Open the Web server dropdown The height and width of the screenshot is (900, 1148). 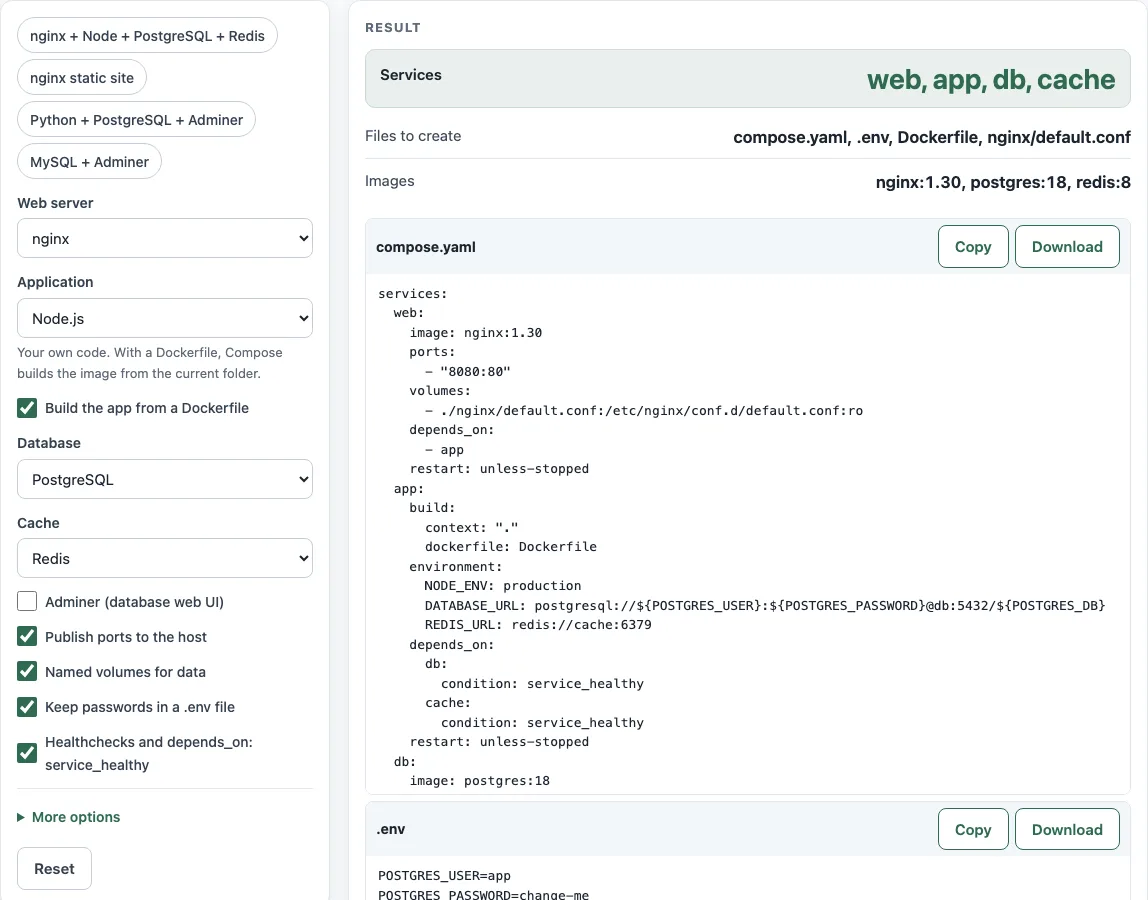[165, 238]
